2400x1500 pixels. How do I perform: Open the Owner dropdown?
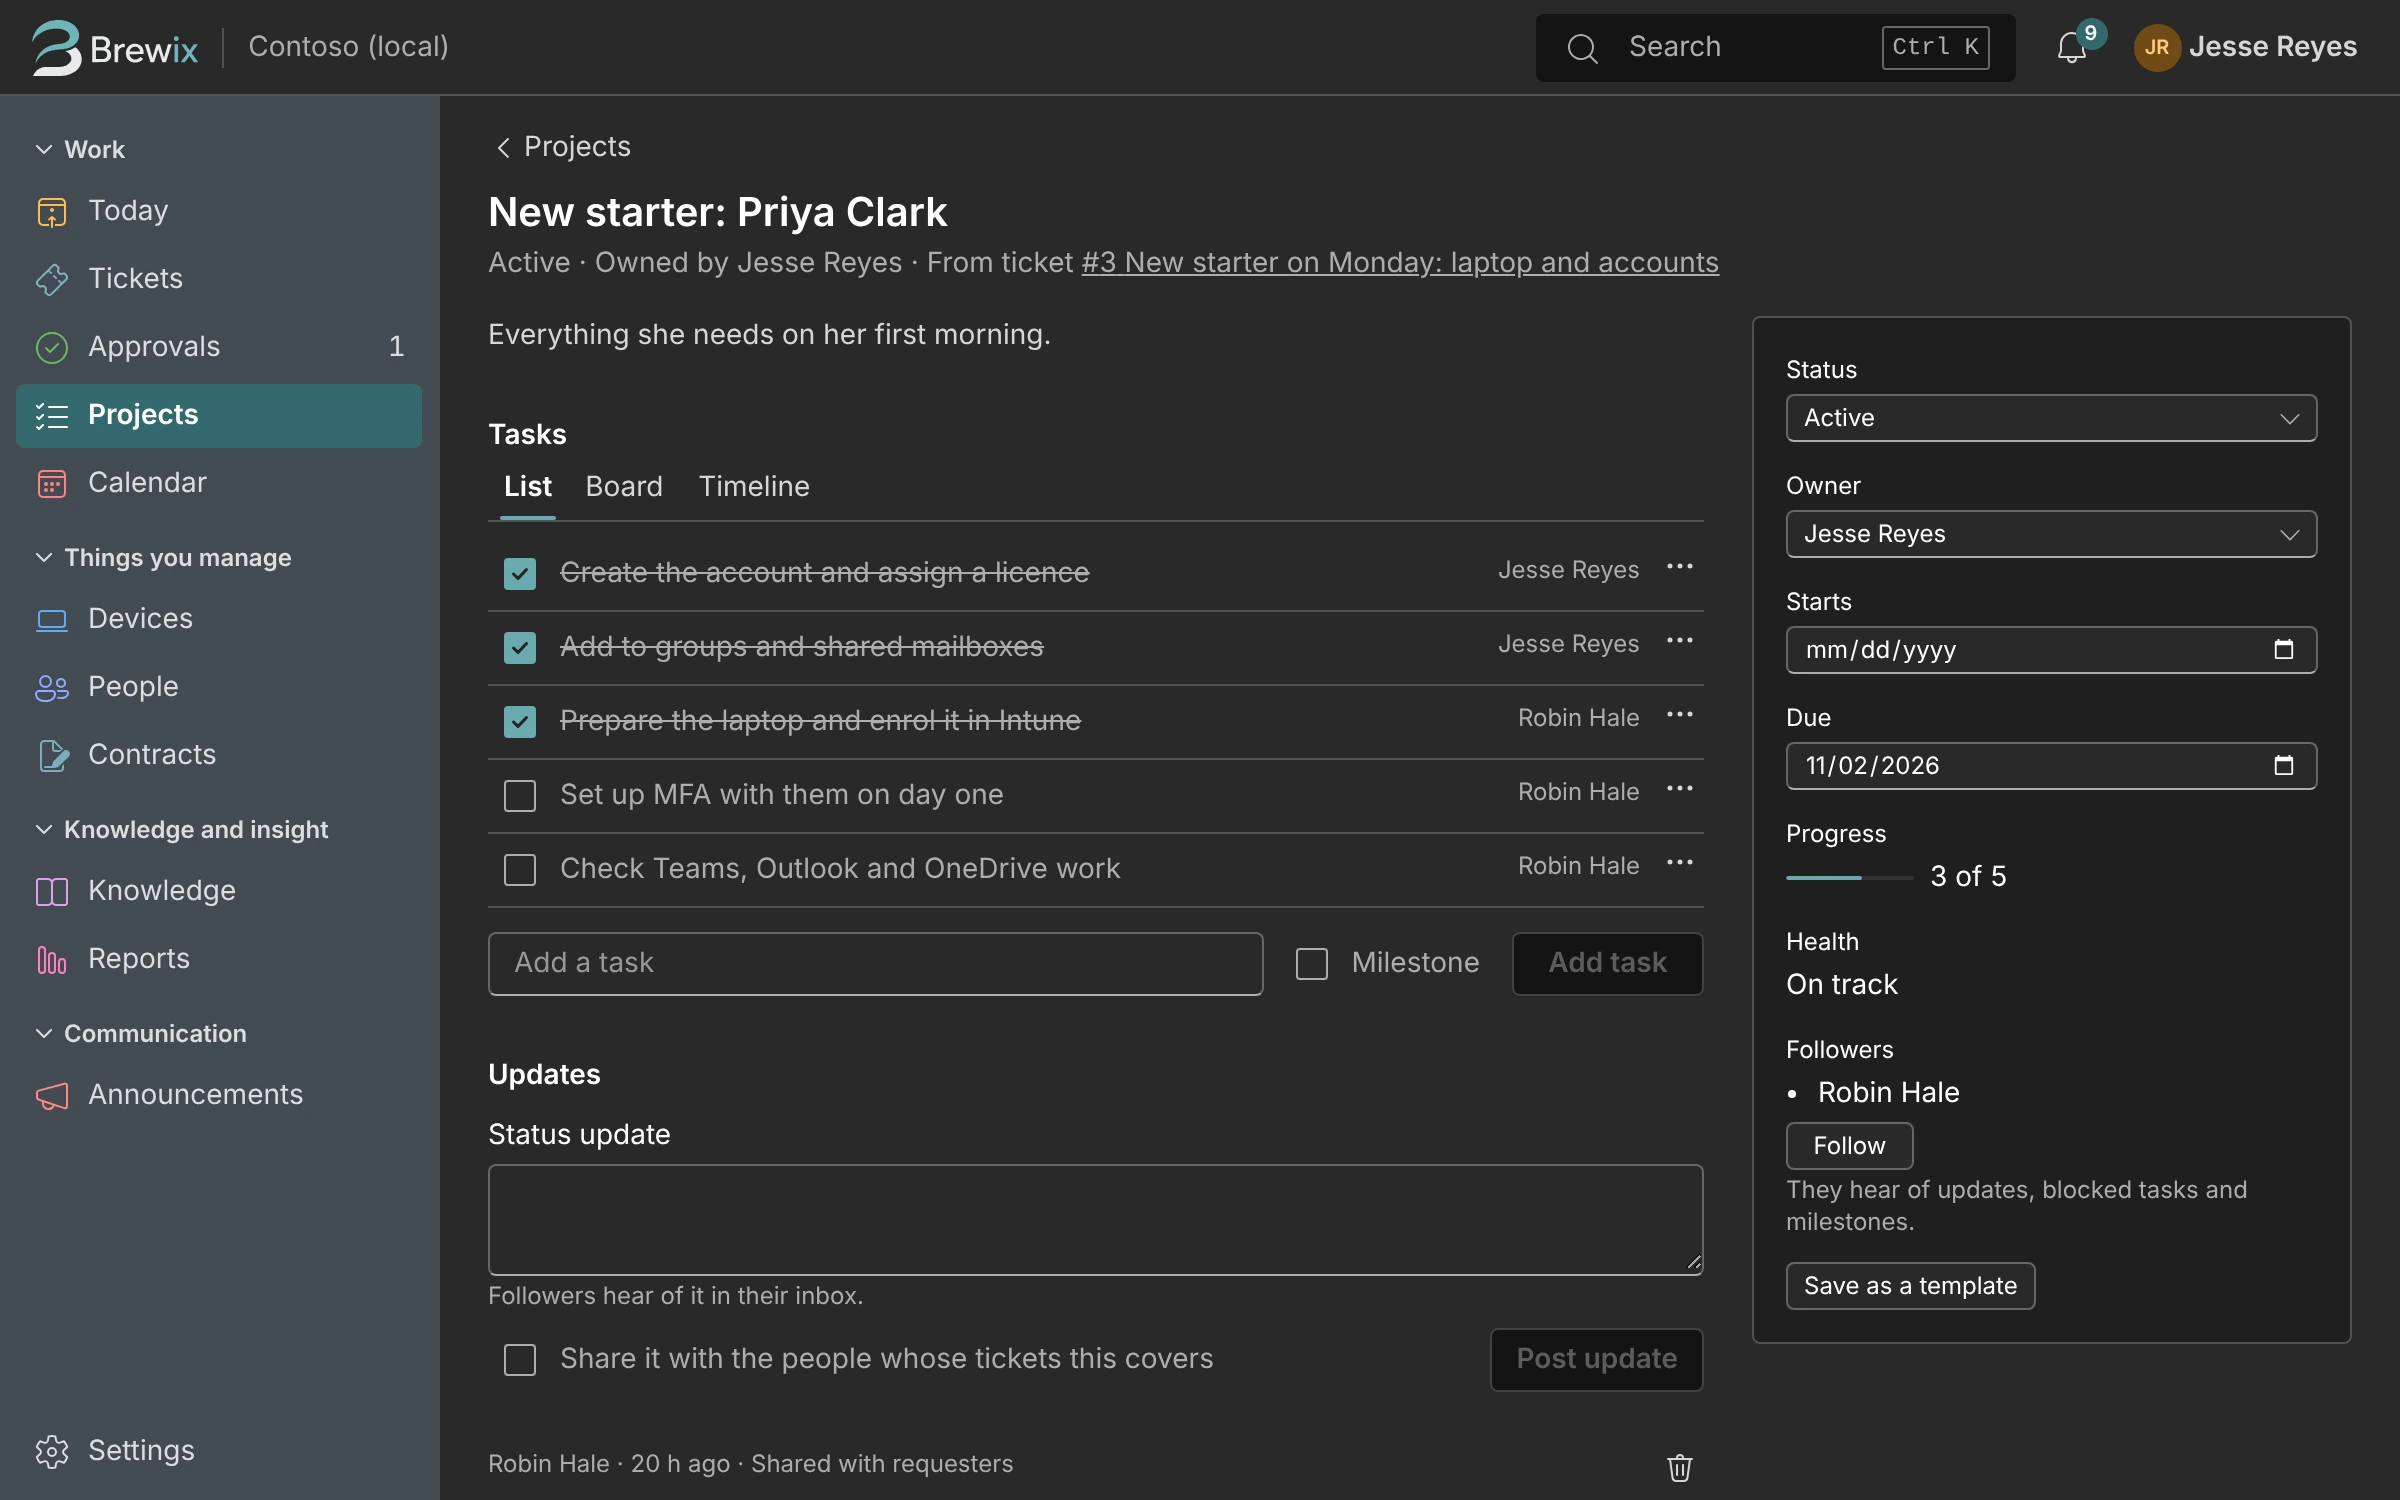tap(2051, 534)
